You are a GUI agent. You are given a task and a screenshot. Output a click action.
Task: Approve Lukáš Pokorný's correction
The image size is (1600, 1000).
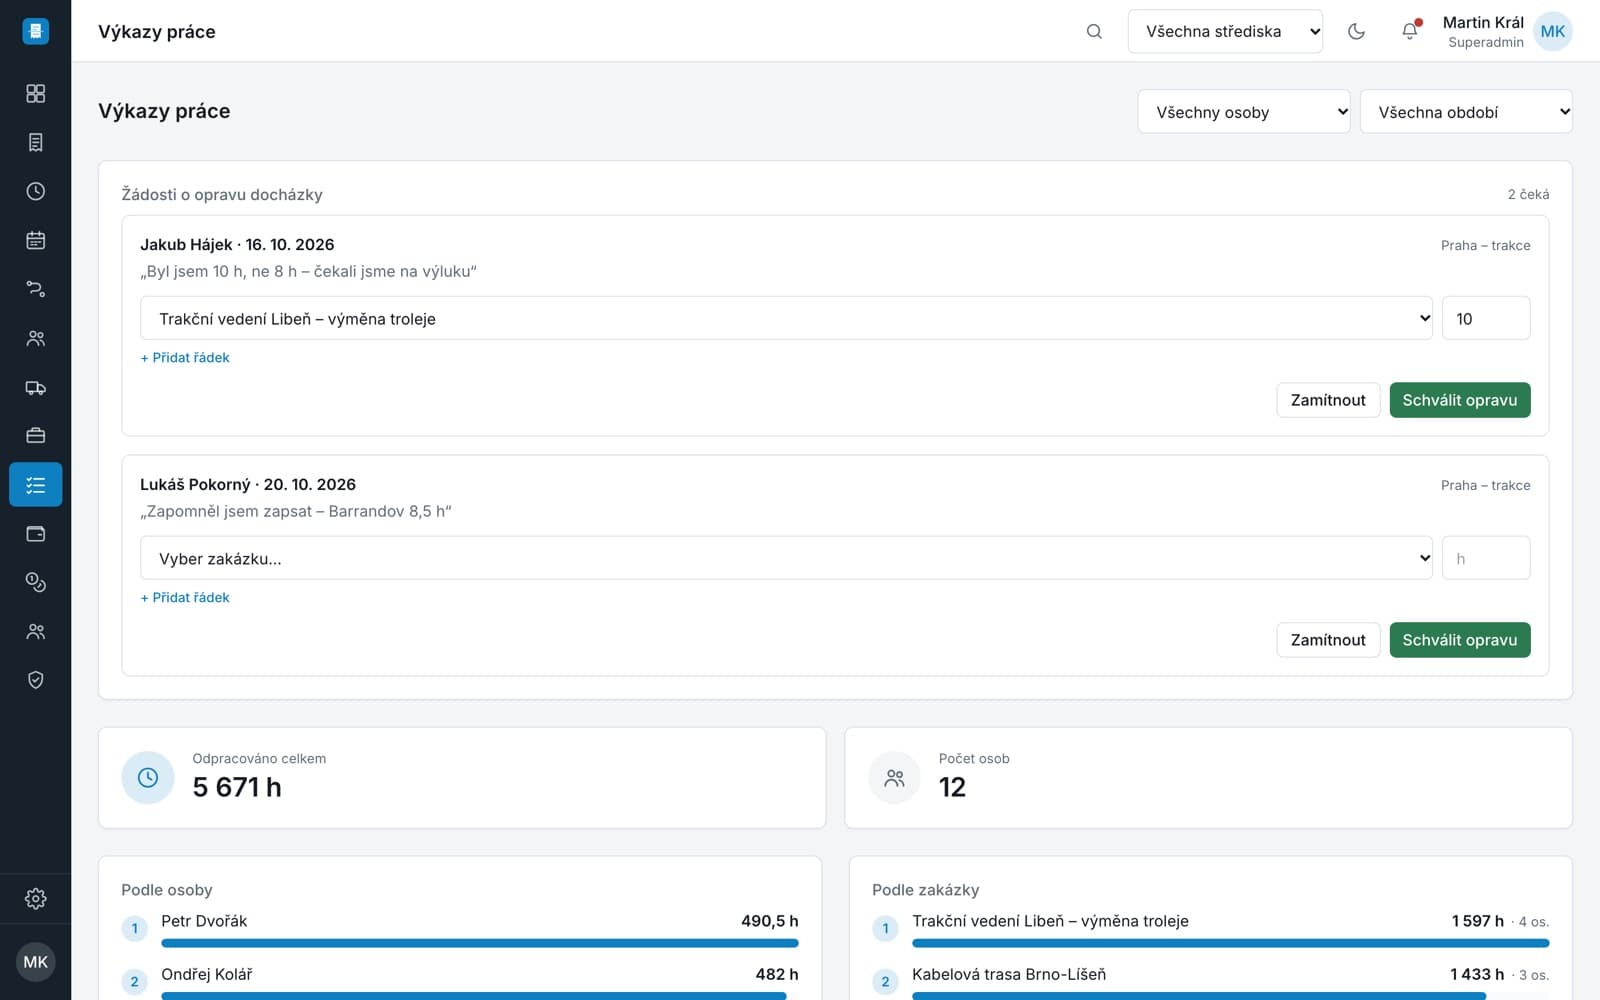pos(1460,640)
